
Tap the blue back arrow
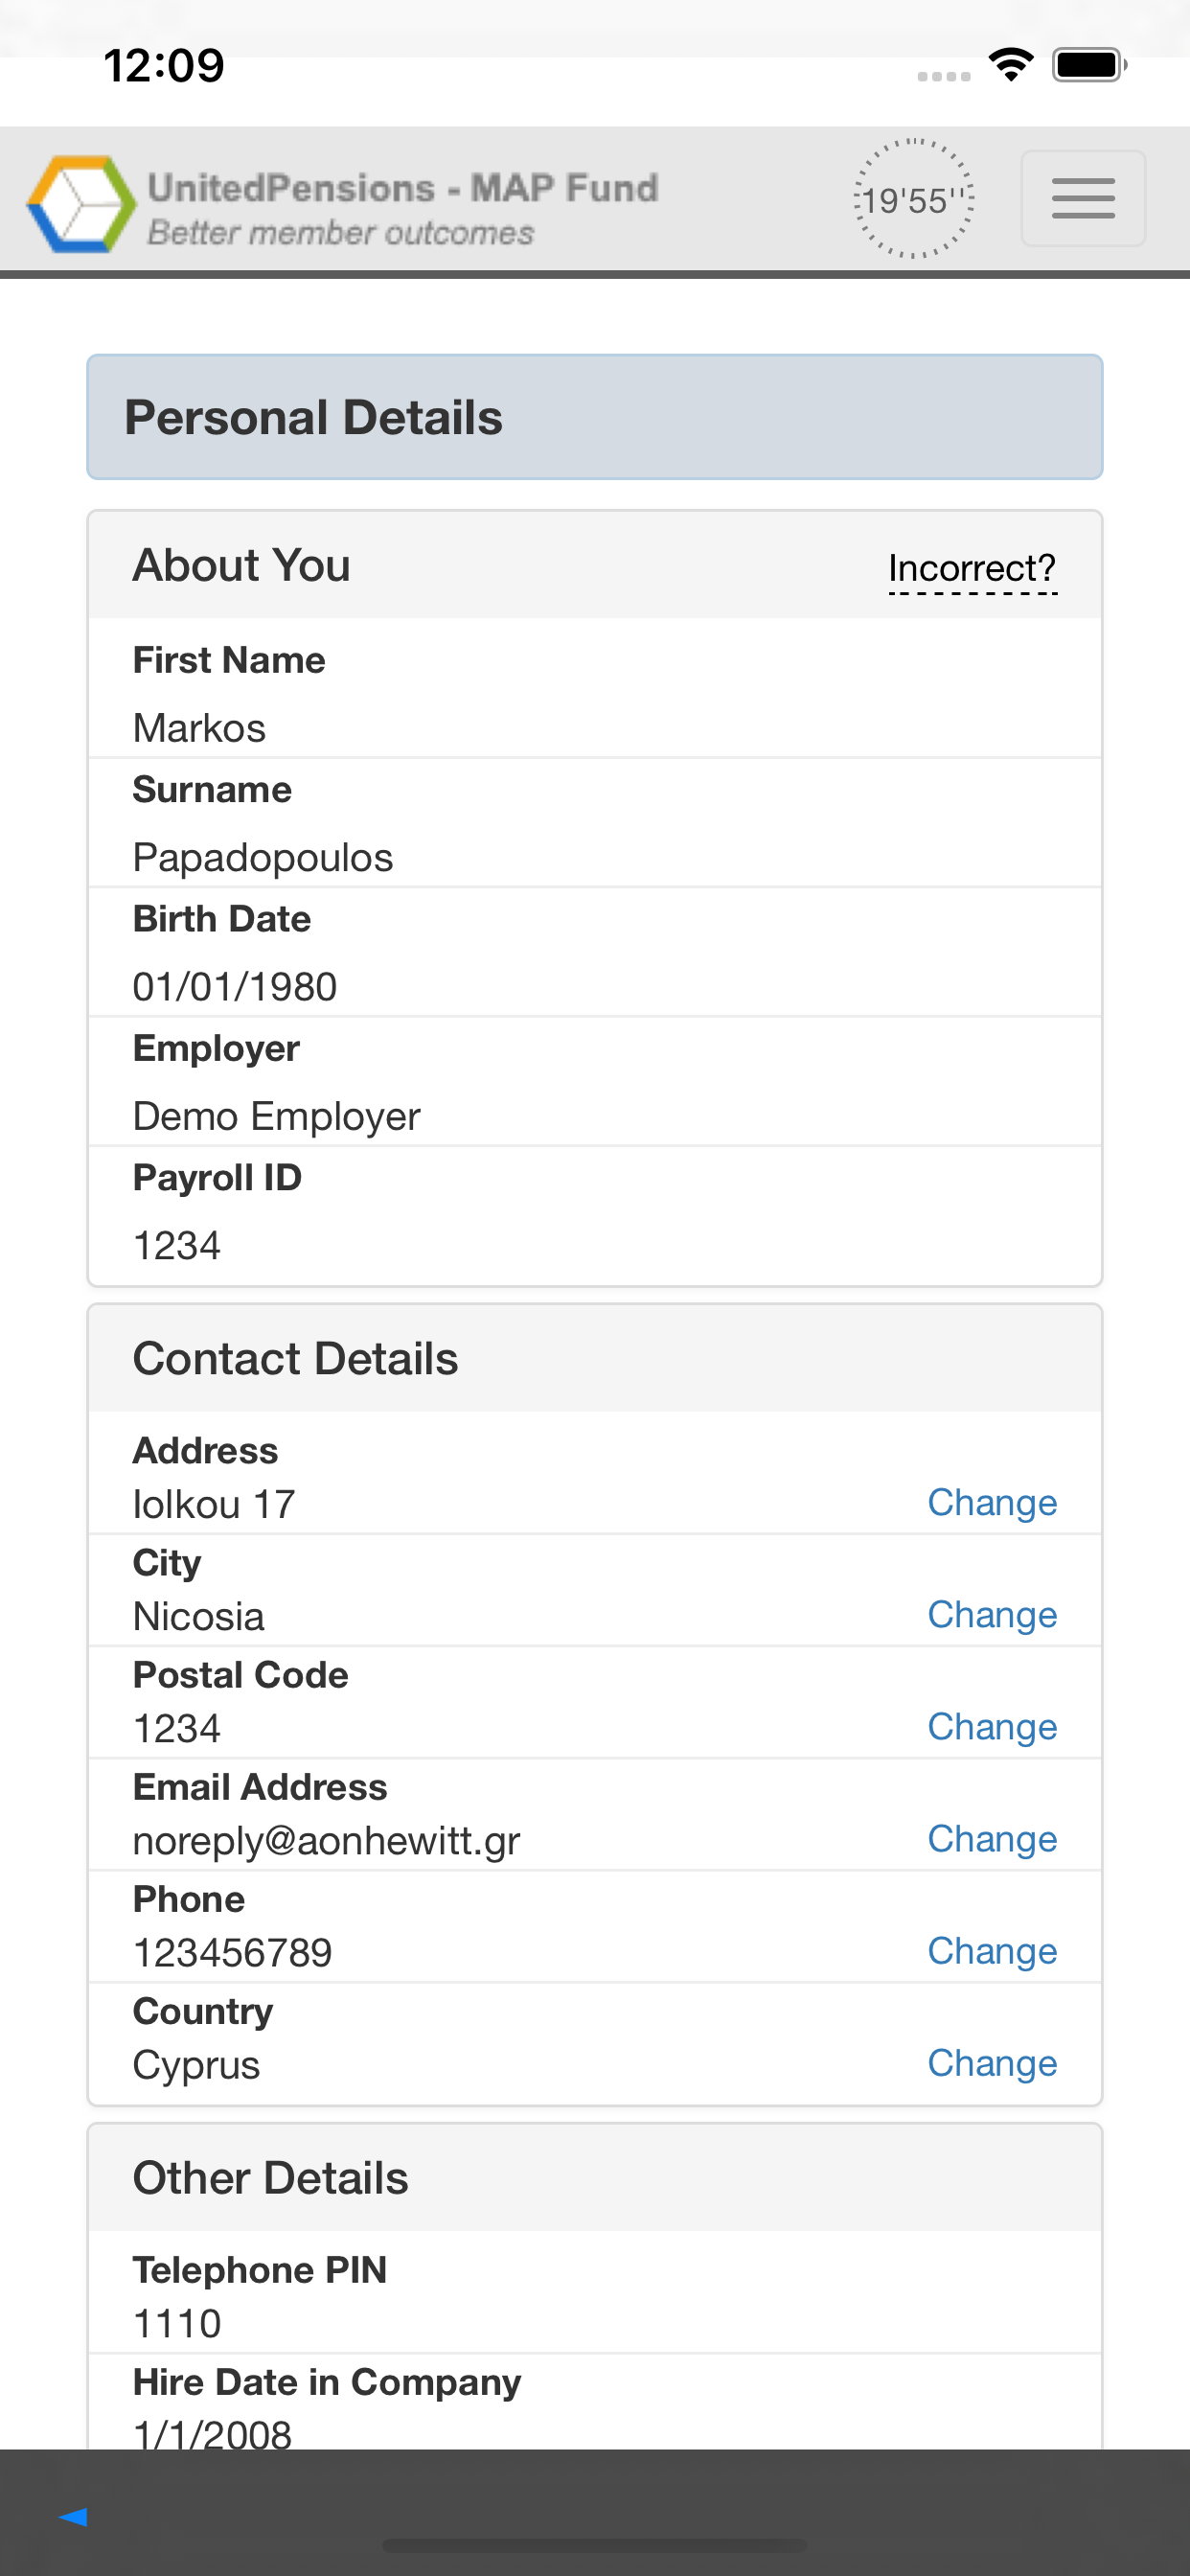(x=73, y=2516)
